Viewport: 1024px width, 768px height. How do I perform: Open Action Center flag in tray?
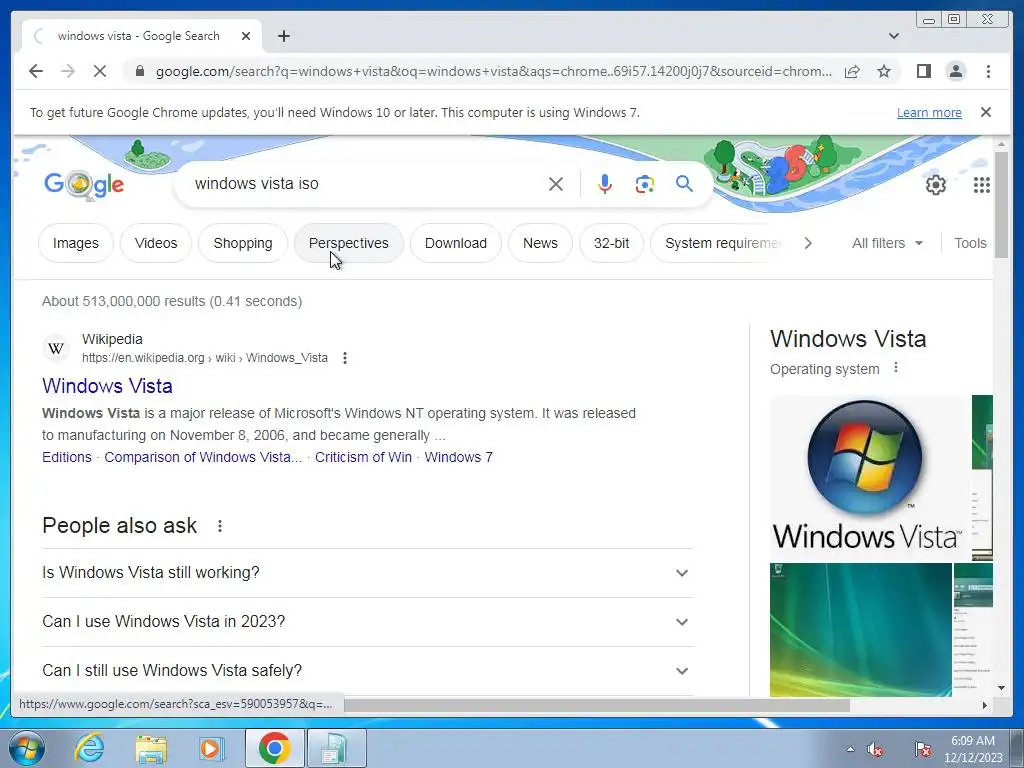pyautogui.click(x=923, y=749)
